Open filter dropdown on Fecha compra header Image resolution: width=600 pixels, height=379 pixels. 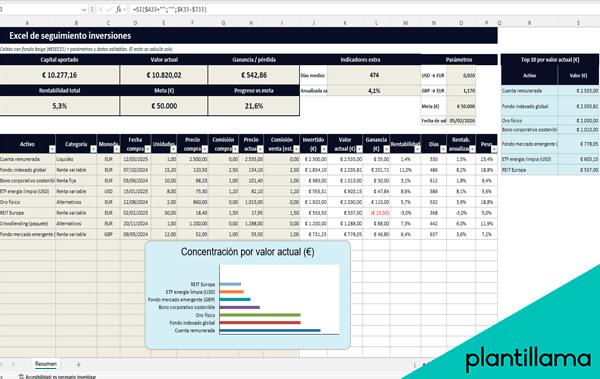tap(148, 149)
